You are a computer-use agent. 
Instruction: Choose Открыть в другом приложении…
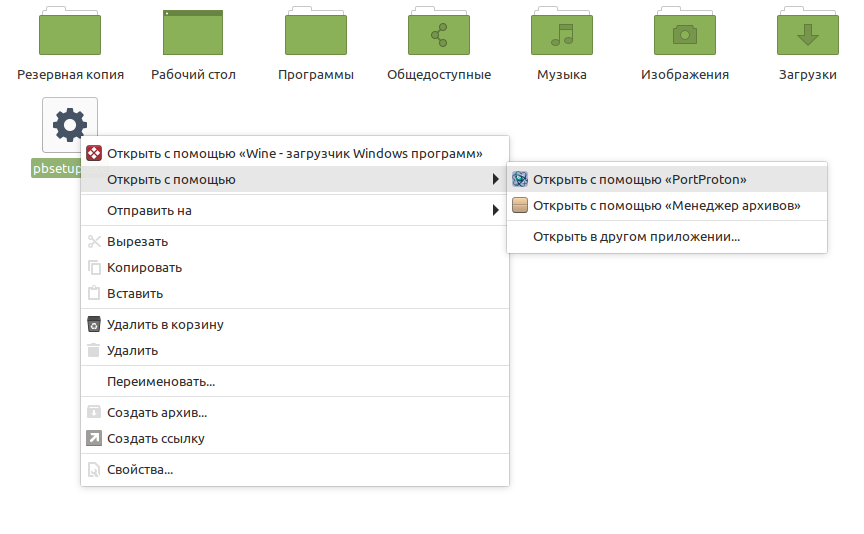pyautogui.click(x=667, y=236)
